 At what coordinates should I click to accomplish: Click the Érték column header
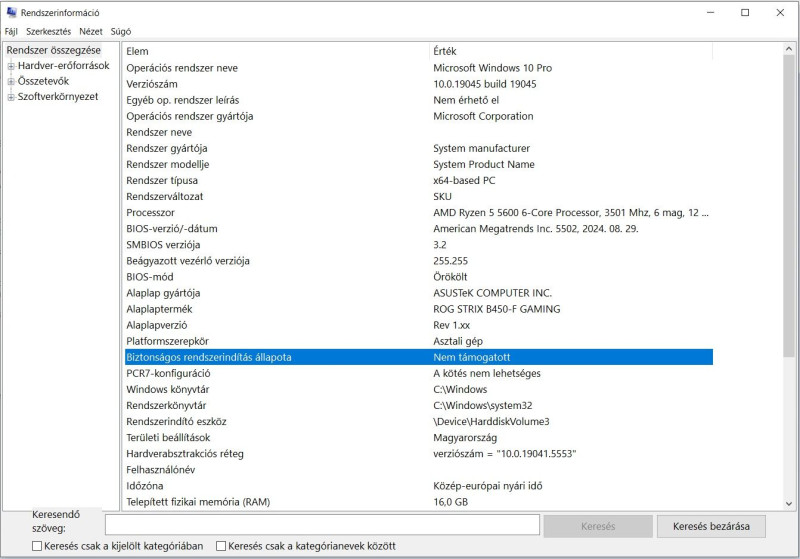click(571, 51)
